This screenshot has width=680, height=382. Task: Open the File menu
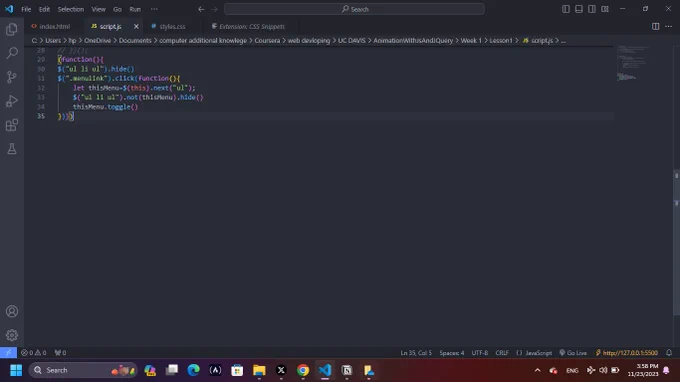click(26, 9)
